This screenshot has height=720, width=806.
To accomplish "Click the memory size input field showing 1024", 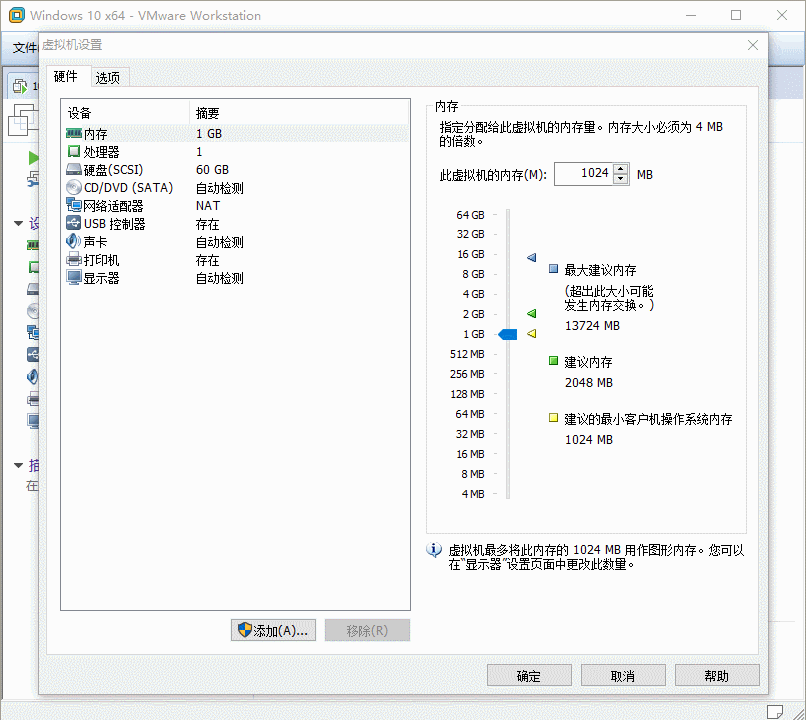I will click(584, 174).
